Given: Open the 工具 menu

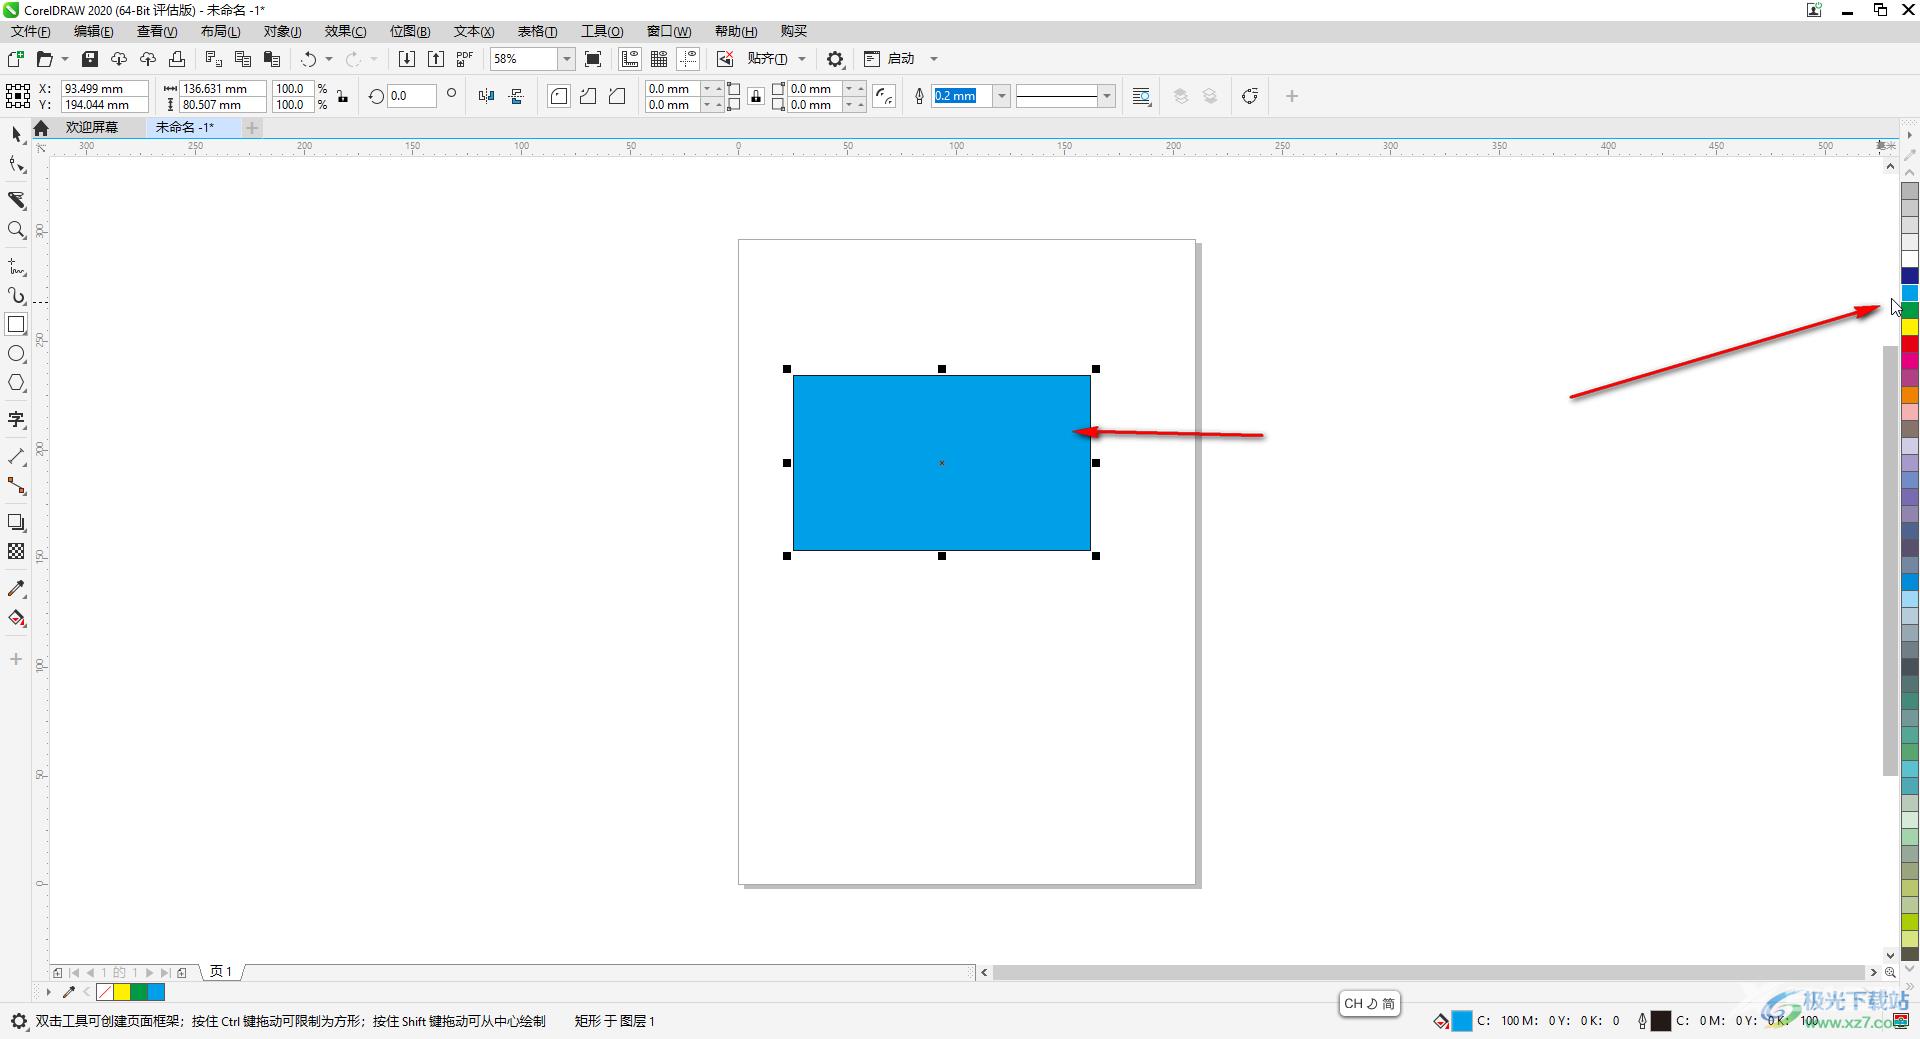Looking at the screenshot, I should (602, 31).
